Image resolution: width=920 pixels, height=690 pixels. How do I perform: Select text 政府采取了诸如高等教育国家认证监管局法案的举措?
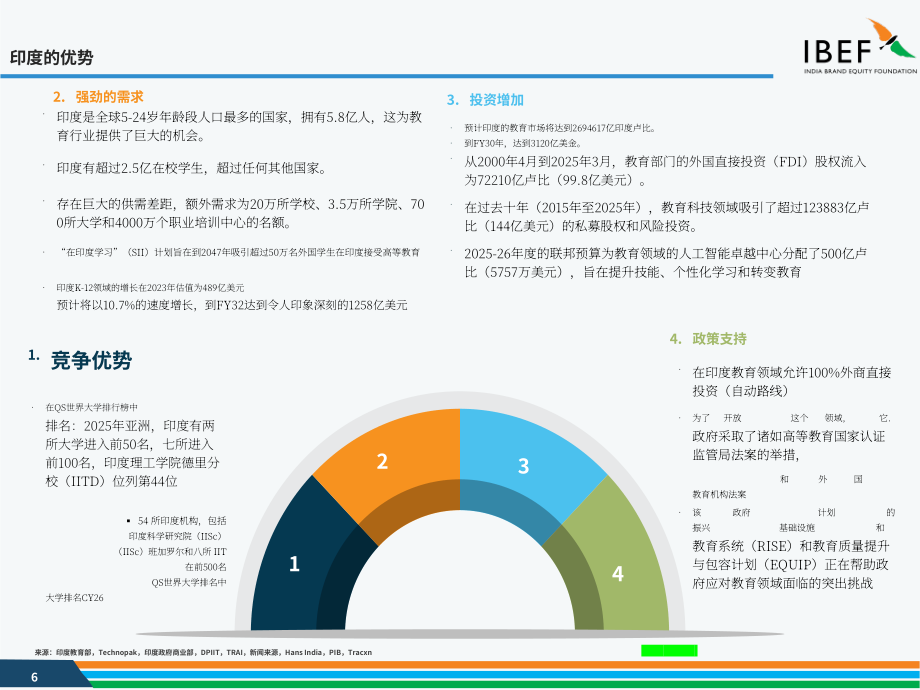[789, 445]
